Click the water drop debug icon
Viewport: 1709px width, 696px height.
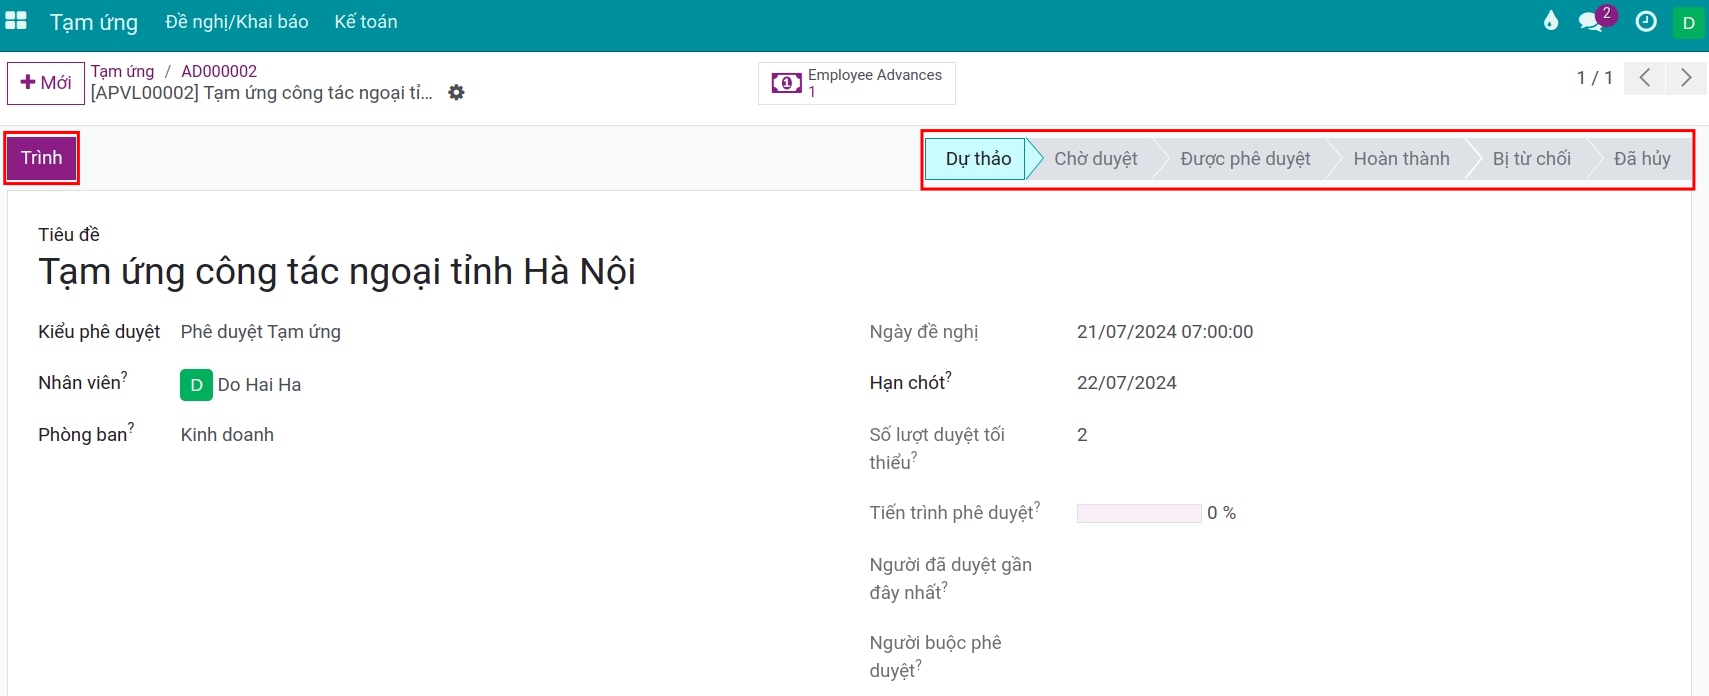pos(1551,21)
